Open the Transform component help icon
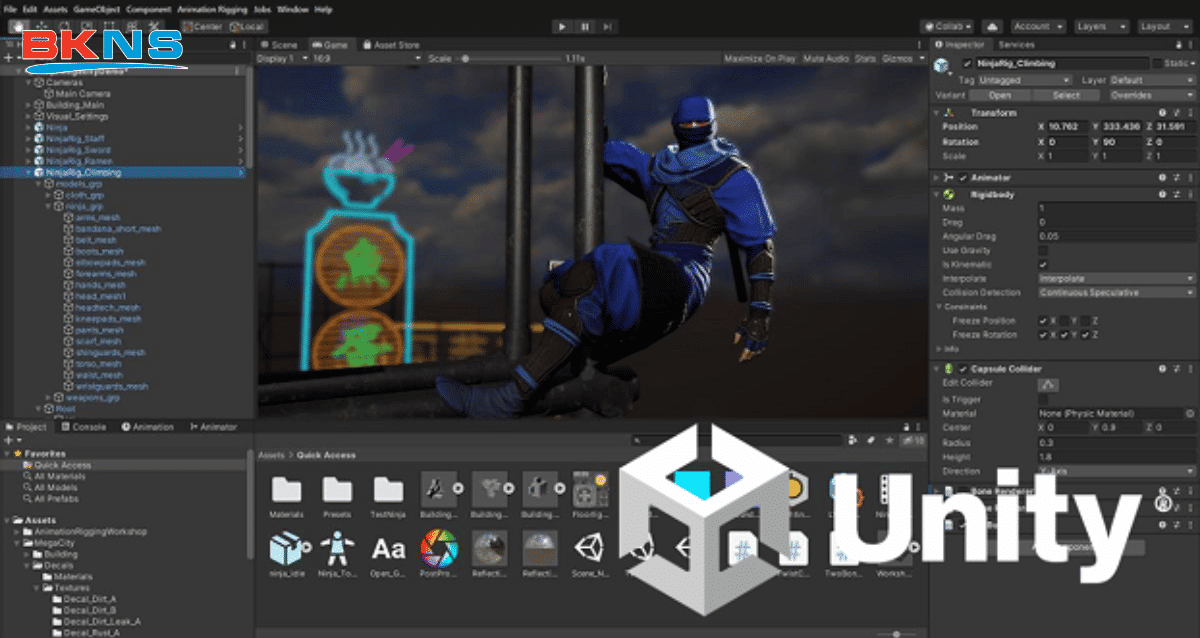 click(1162, 113)
